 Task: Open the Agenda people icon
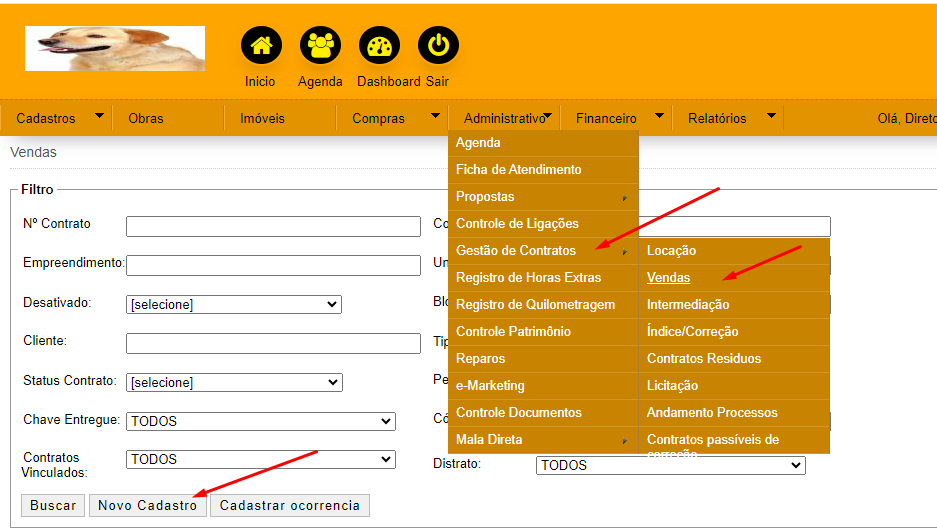(x=320, y=46)
